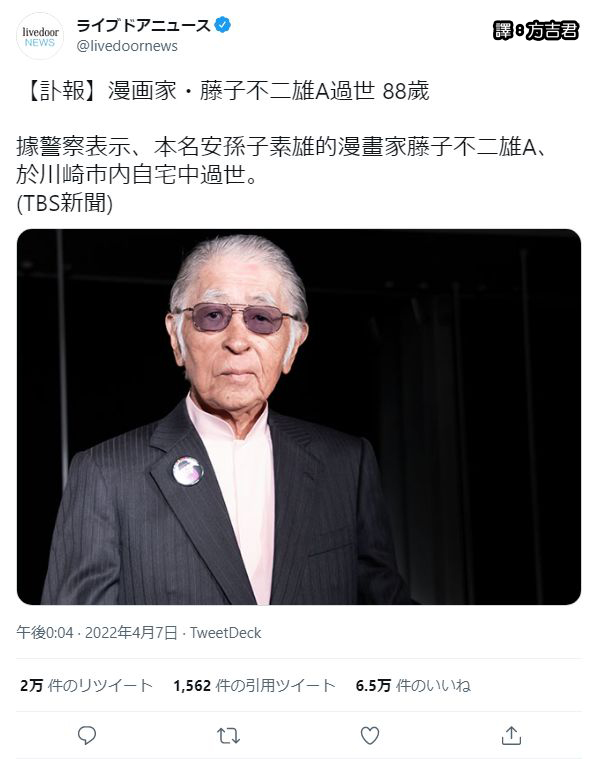View the 6.5万 件のいいね list
Viewport: 598px width, 759px height.
pyautogui.click(x=413, y=685)
